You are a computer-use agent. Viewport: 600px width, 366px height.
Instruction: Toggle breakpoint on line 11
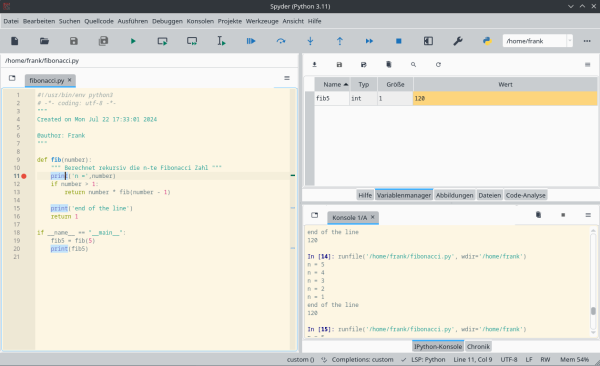[x=24, y=176]
